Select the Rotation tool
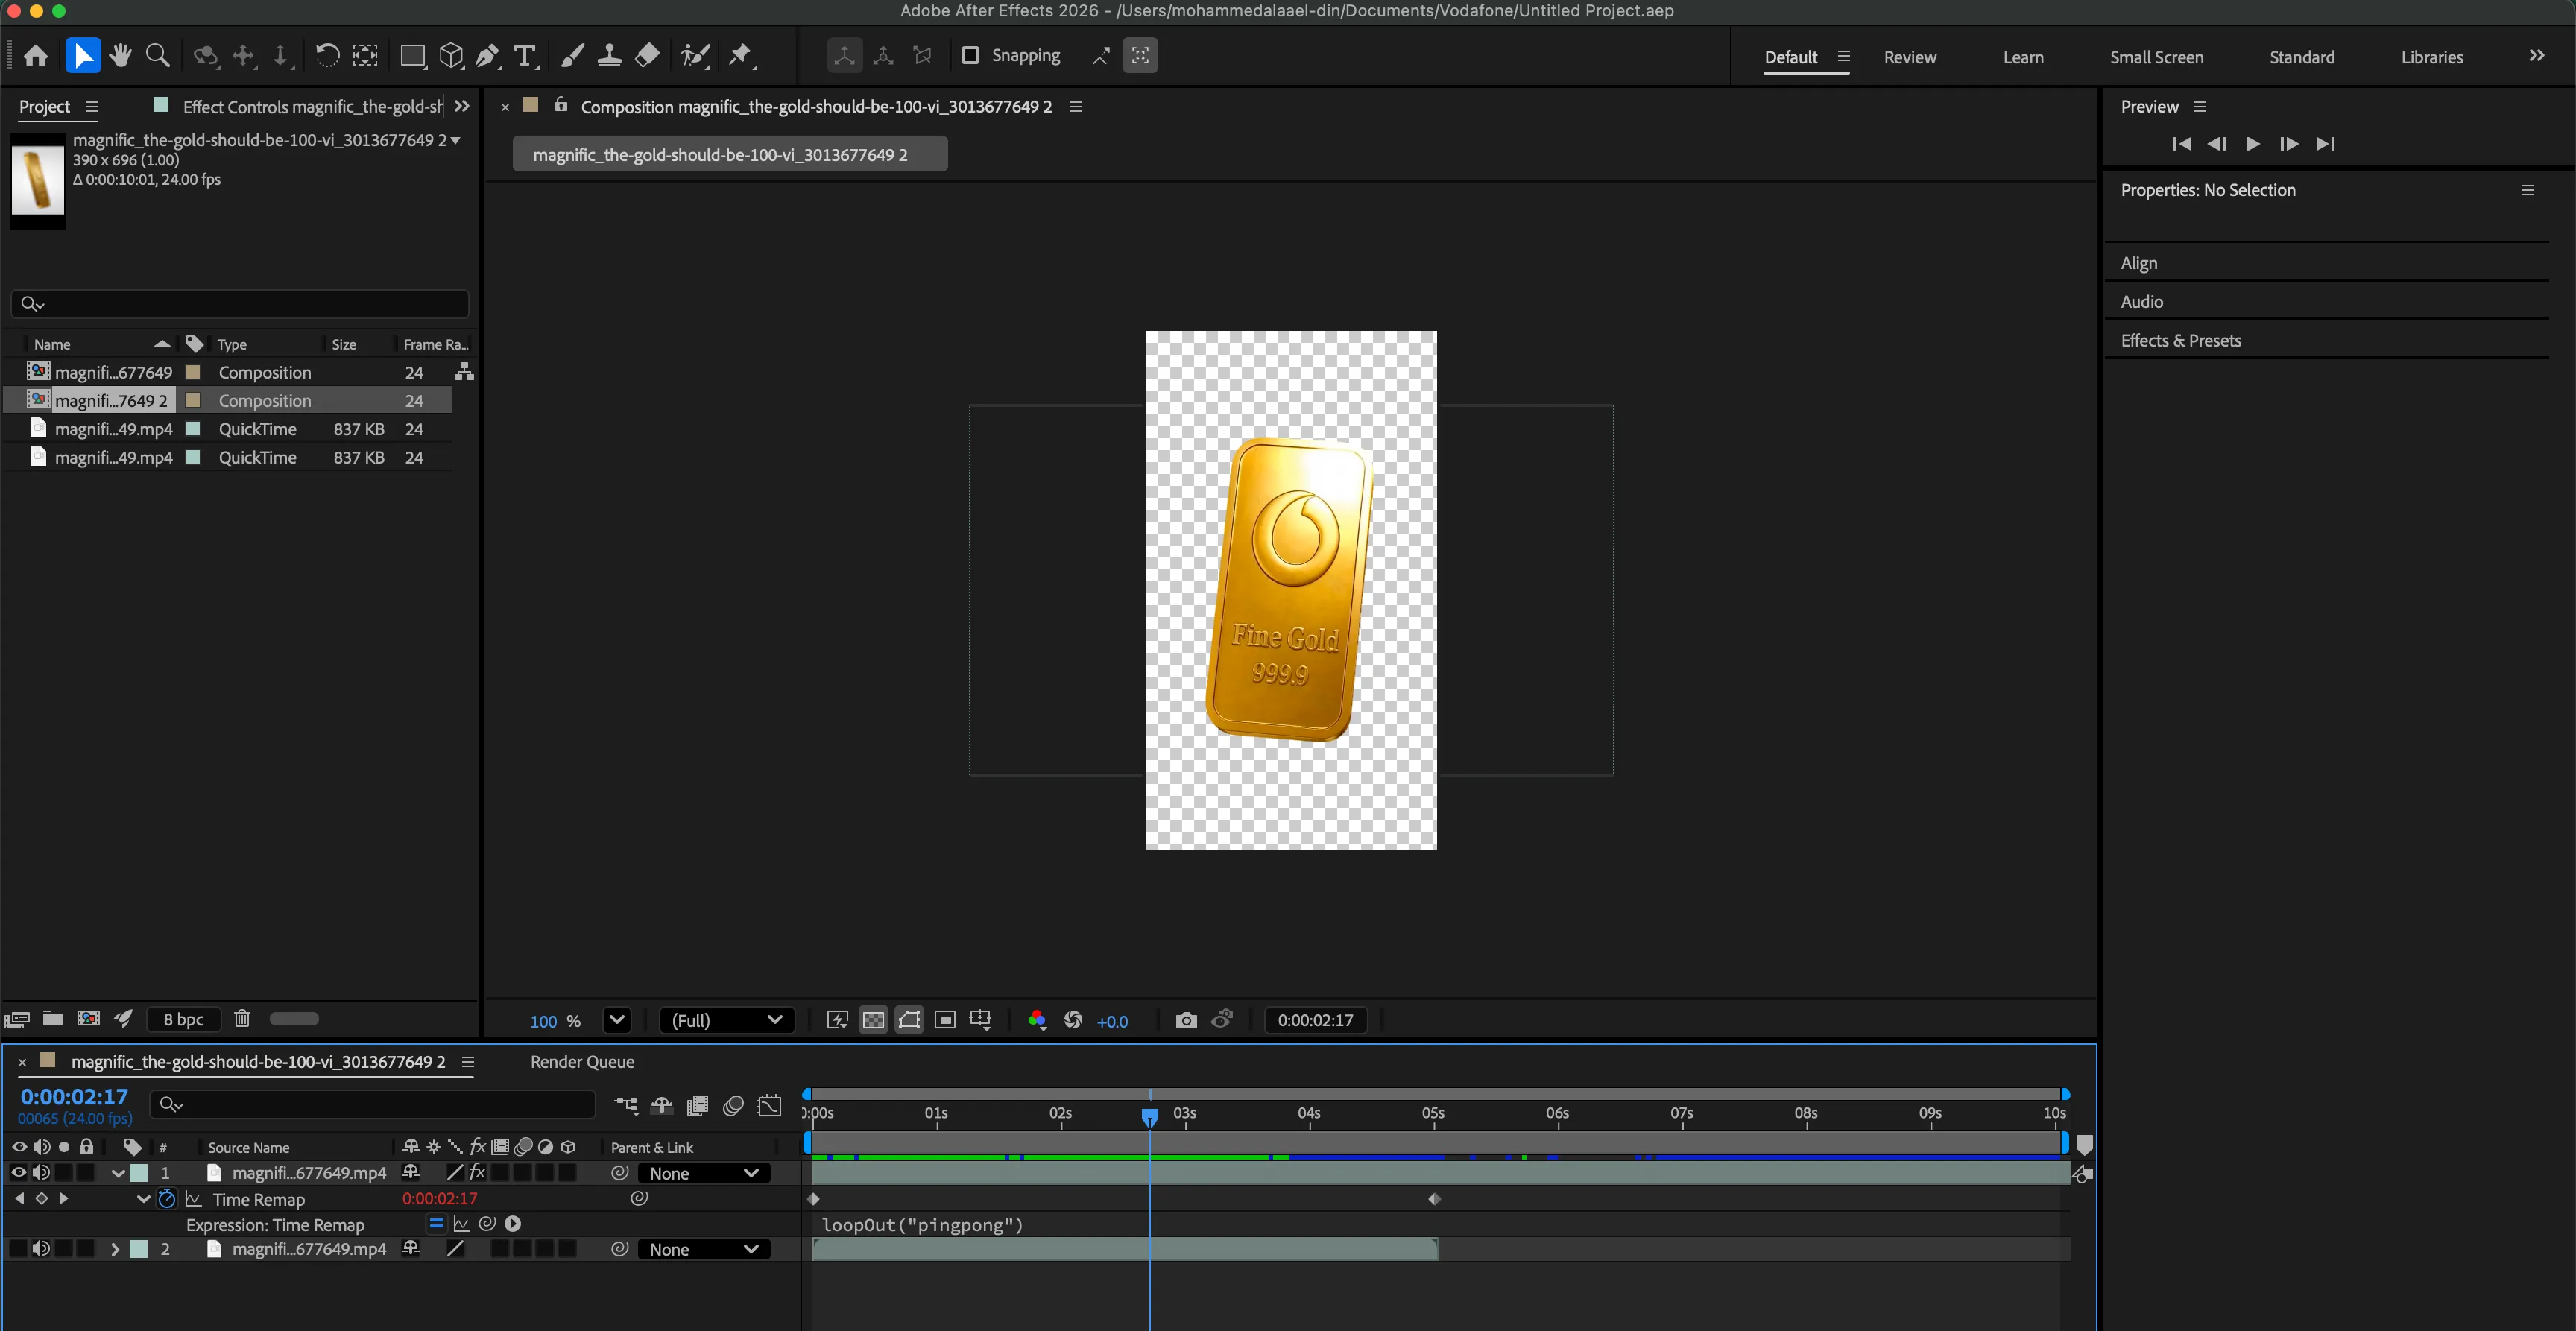2576x1331 pixels. (x=326, y=56)
